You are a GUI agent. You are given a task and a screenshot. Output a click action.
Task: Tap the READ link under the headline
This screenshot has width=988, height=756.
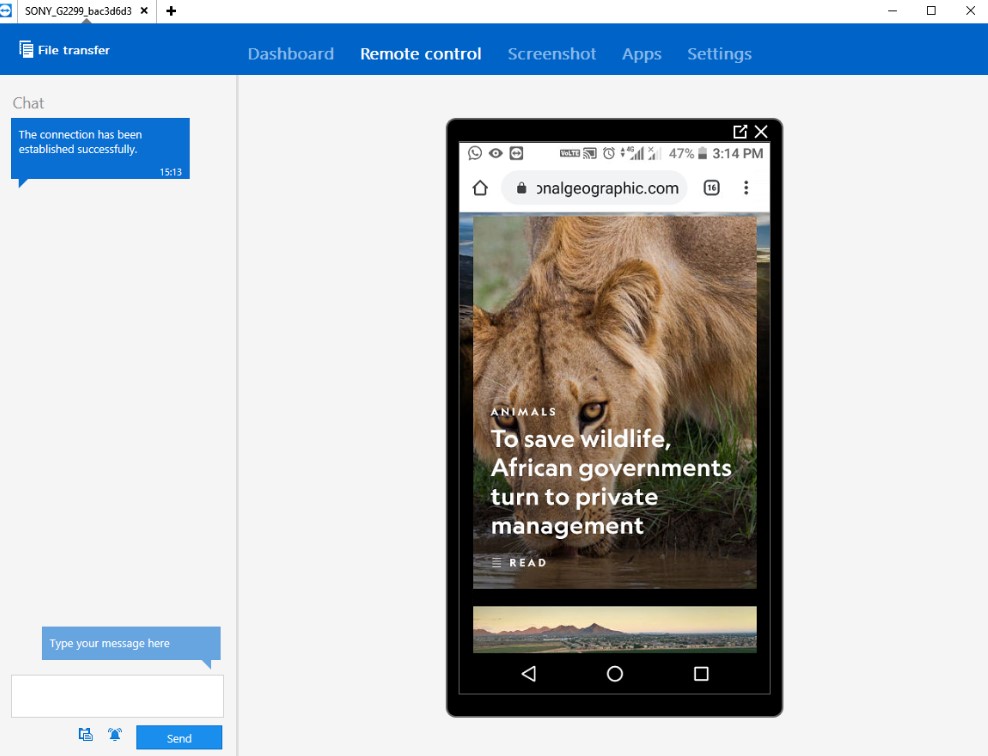click(519, 563)
